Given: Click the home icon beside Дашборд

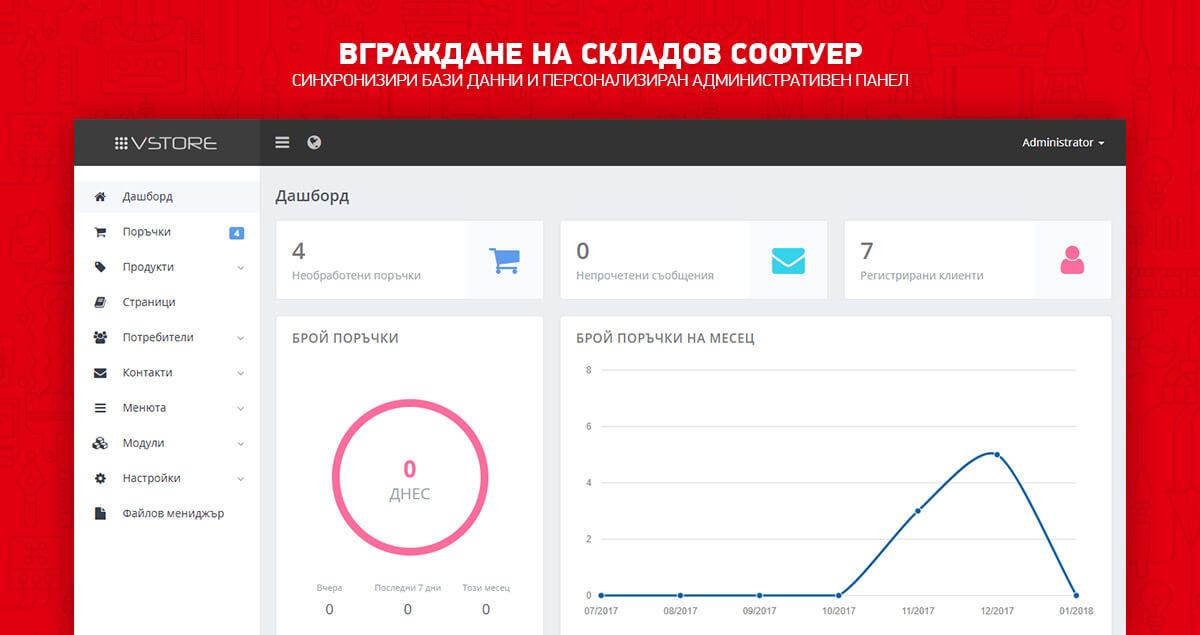Looking at the screenshot, I should pyautogui.click(x=100, y=197).
